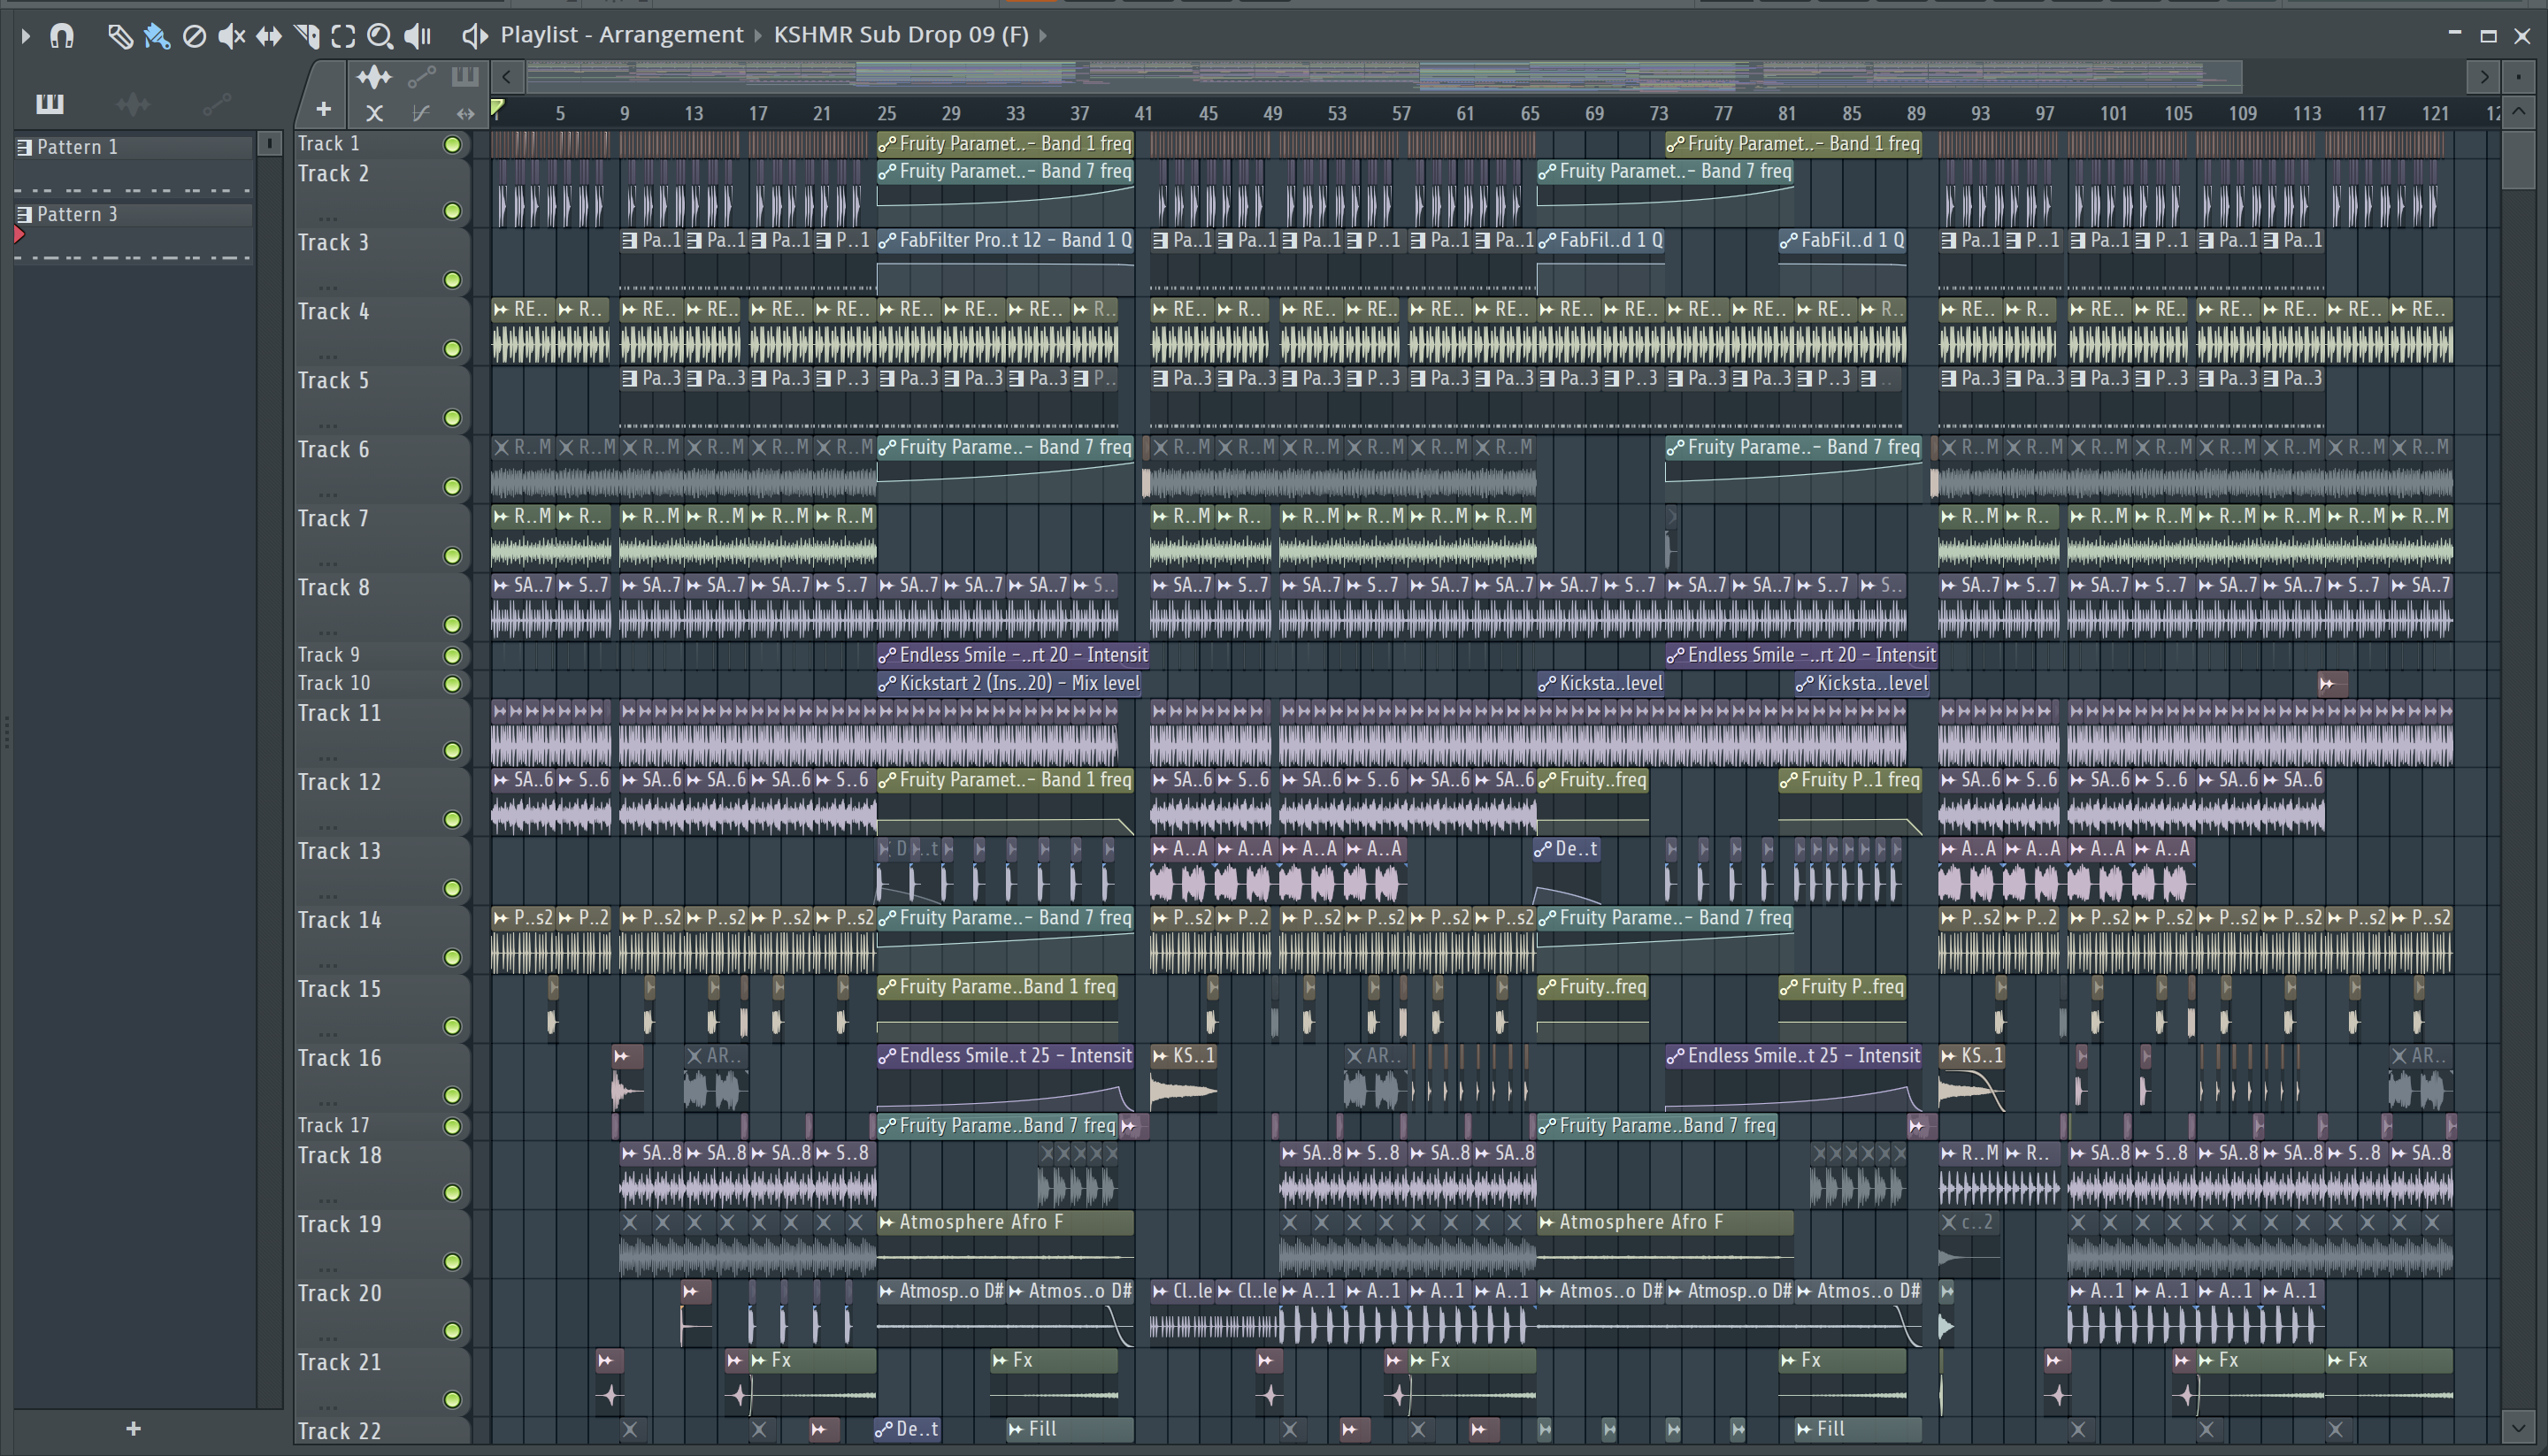Screen dimensions: 2548x1456
Task: Click the crossfade X icon above the tracks
Action: click(x=374, y=113)
